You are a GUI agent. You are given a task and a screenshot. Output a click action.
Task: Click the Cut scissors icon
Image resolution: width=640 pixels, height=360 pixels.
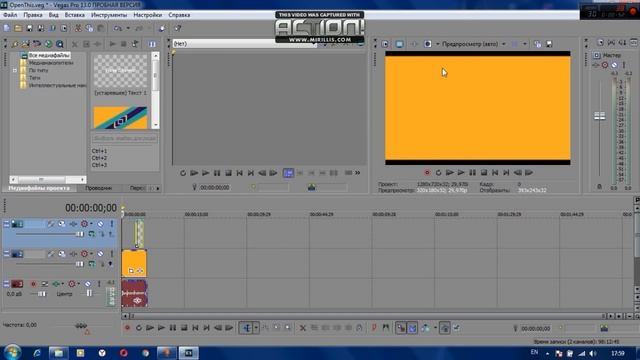[78, 28]
